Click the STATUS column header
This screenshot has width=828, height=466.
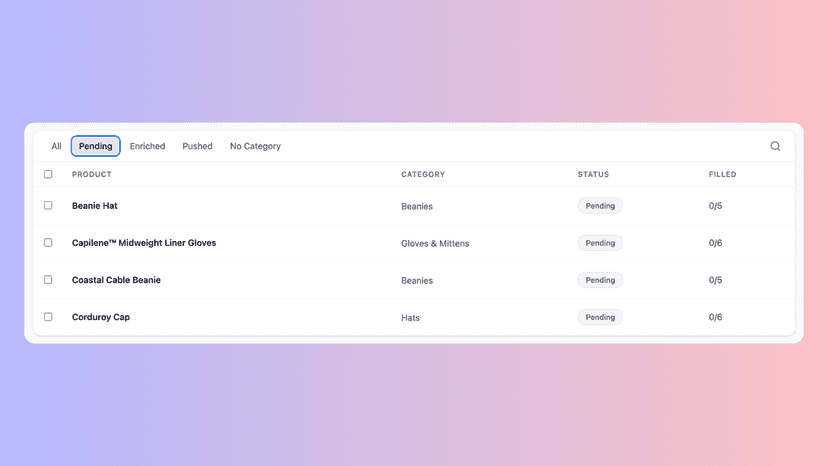(x=593, y=174)
